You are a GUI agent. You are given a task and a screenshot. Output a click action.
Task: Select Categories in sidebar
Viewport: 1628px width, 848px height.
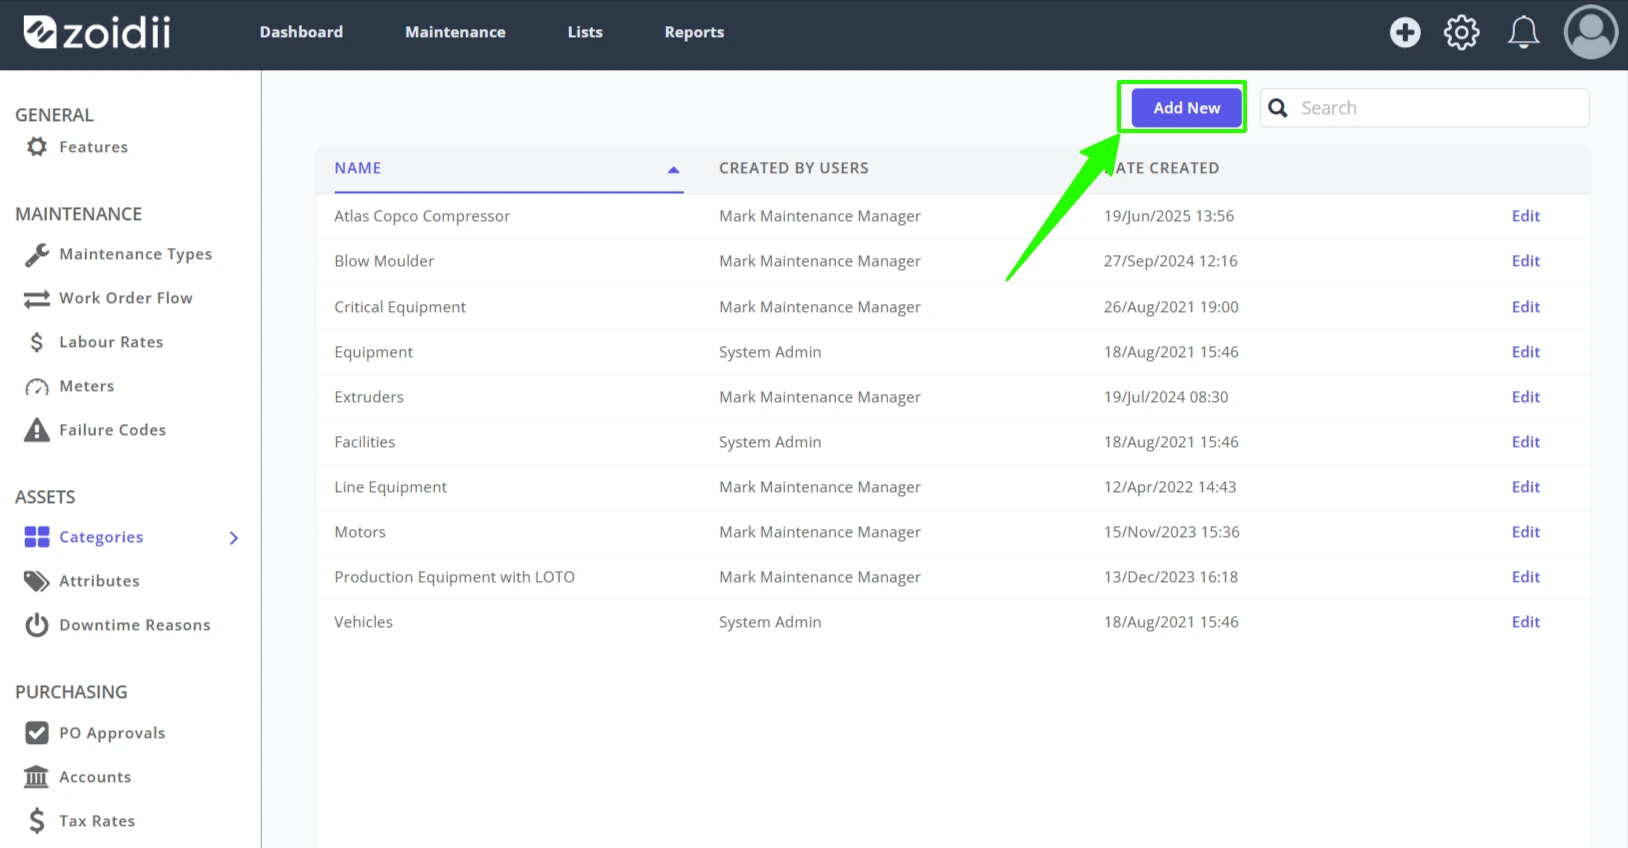point(101,537)
